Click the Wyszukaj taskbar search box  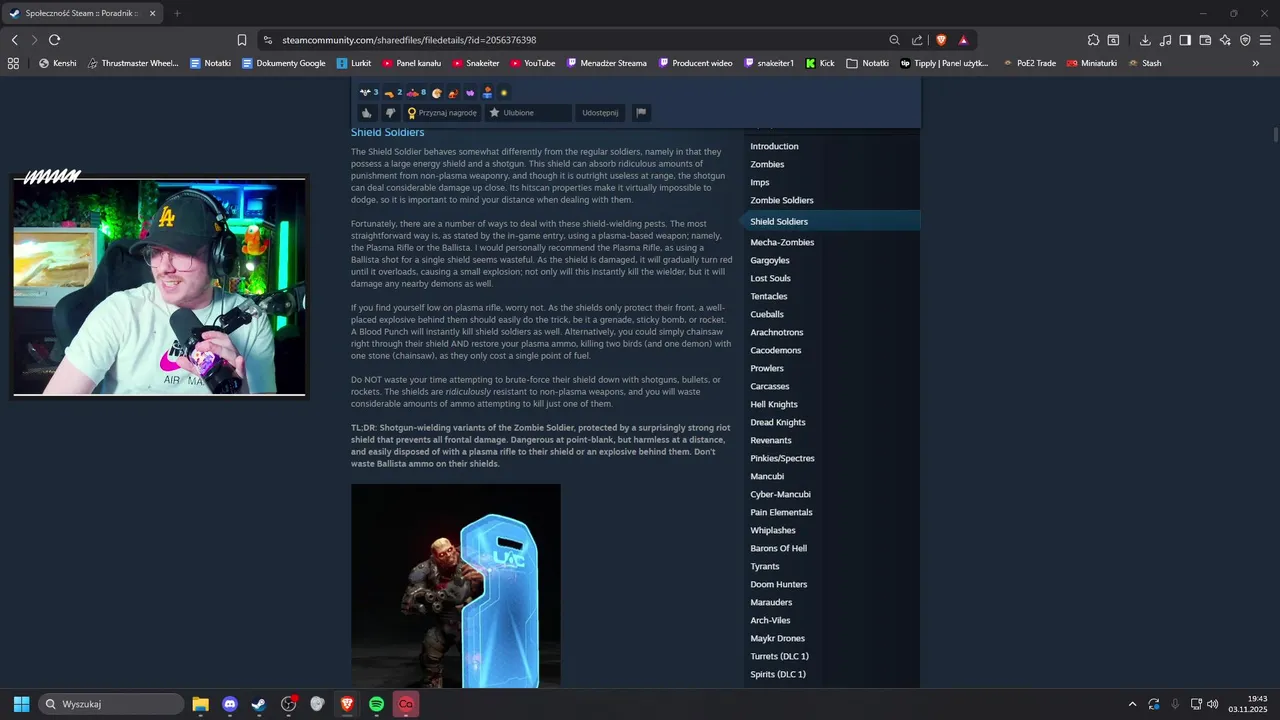point(111,704)
